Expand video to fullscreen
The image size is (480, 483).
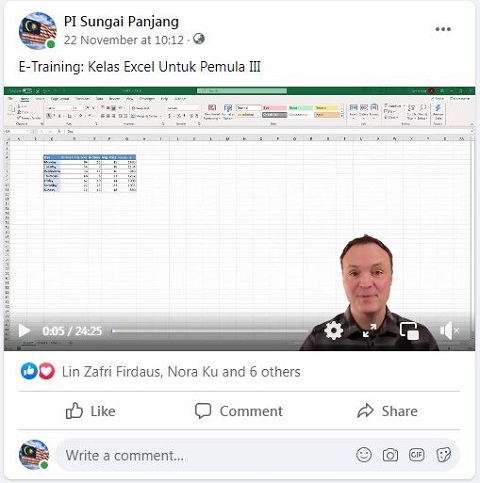[370, 331]
